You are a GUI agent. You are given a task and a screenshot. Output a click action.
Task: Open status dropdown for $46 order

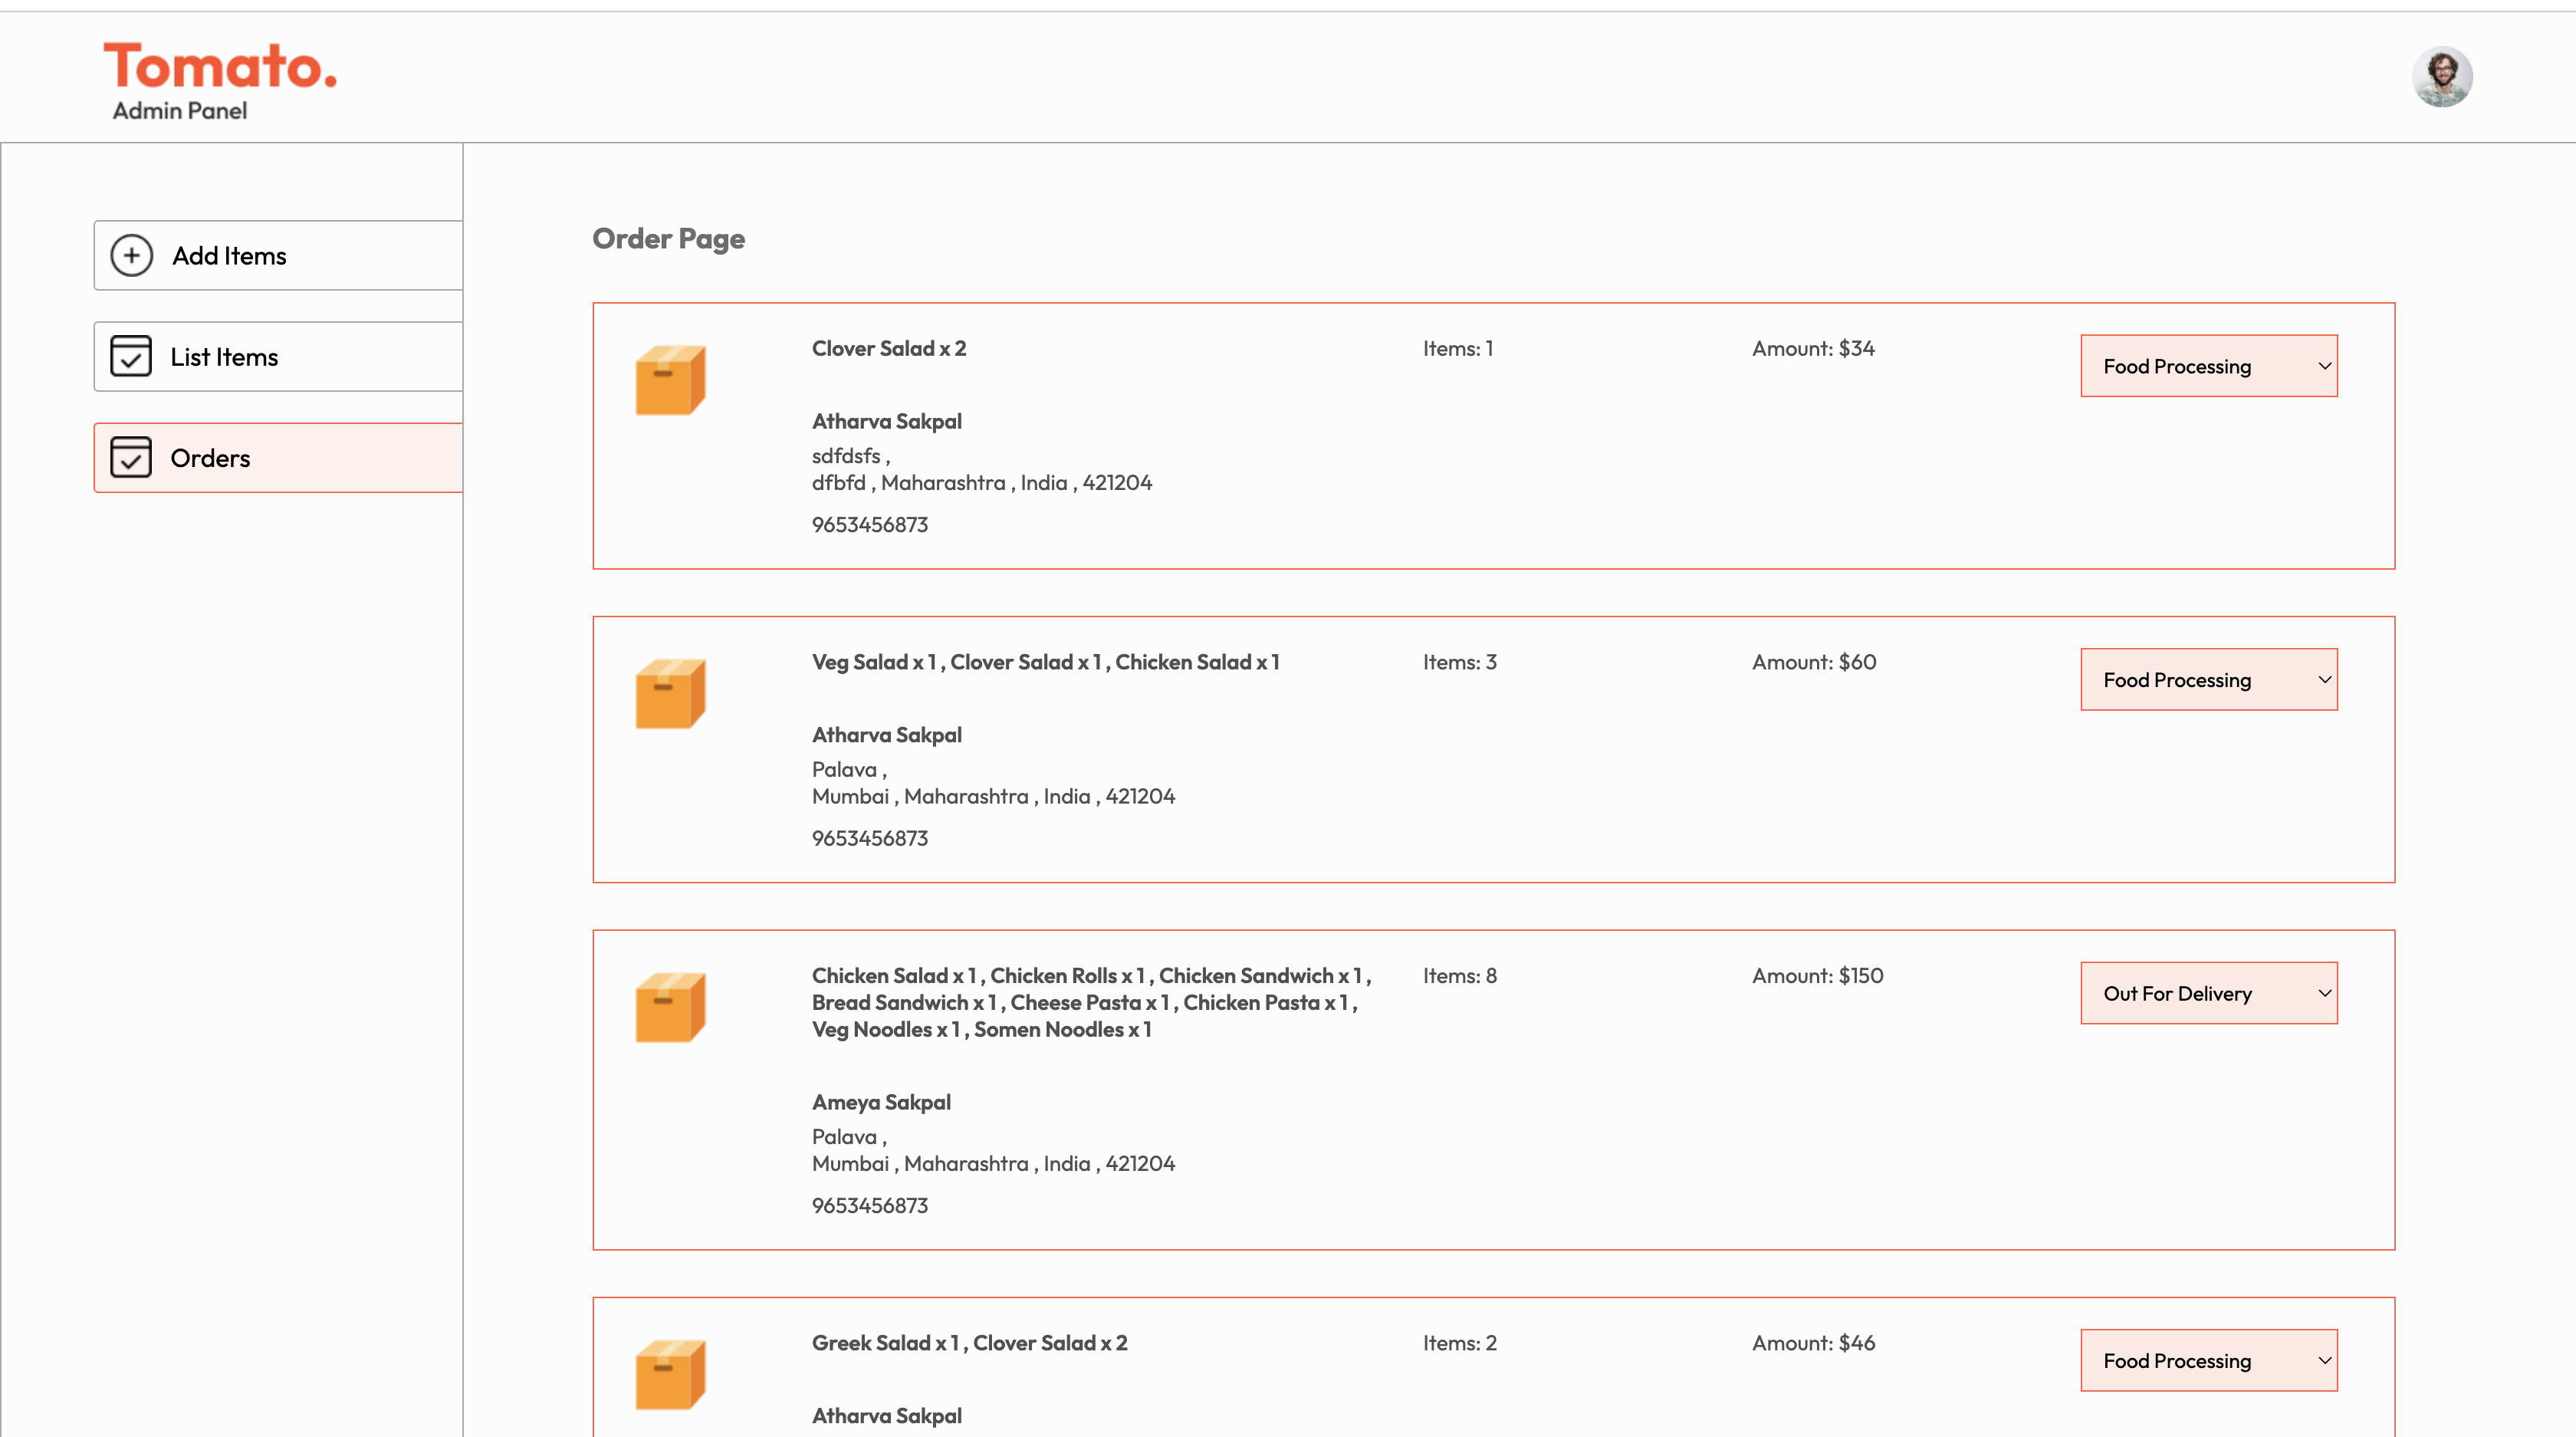[2208, 1360]
